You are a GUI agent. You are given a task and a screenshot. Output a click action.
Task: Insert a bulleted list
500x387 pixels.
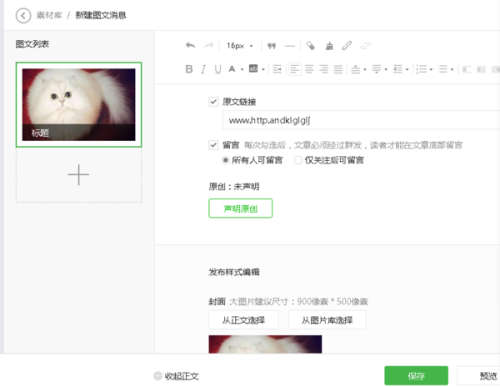coord(443,69)
